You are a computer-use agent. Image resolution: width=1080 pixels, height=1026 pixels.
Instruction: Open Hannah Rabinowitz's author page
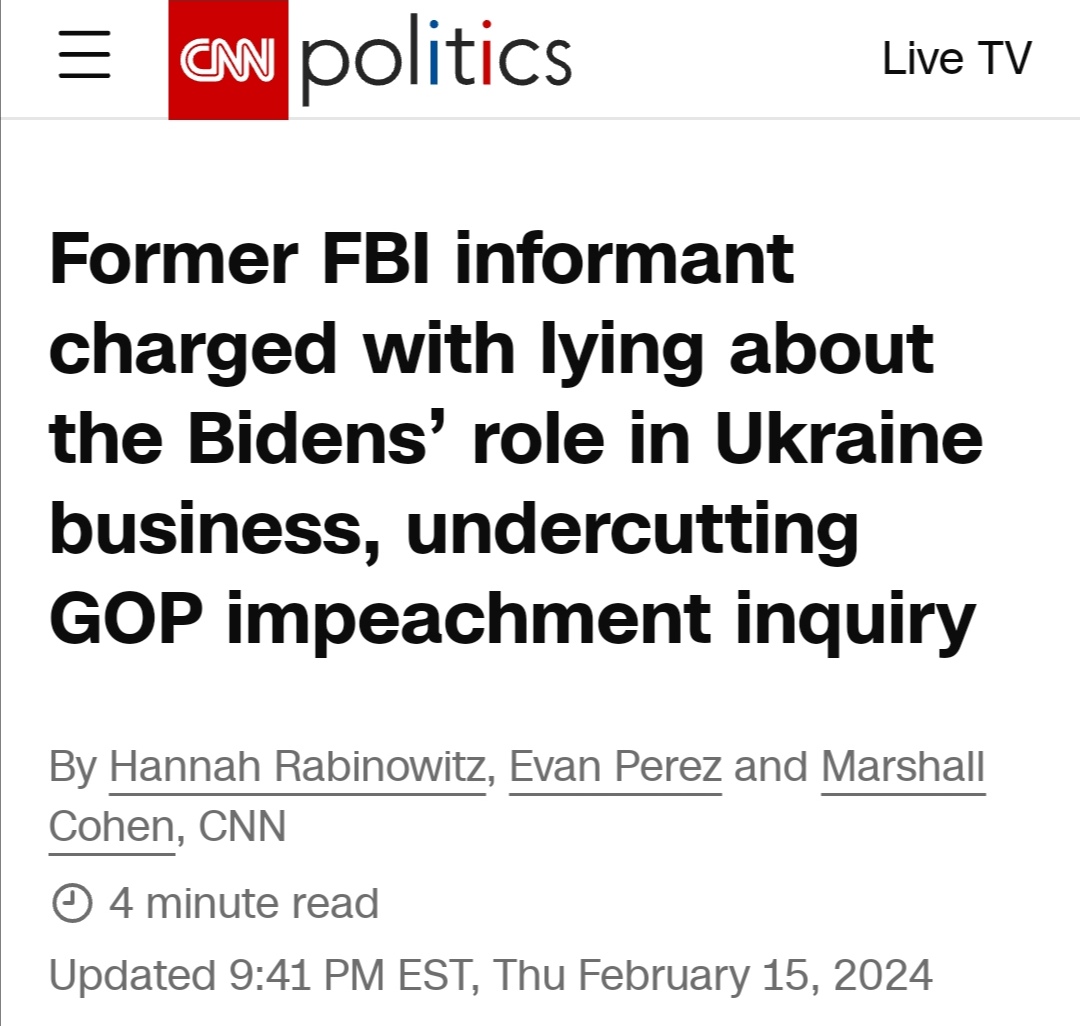pos(298,767)
